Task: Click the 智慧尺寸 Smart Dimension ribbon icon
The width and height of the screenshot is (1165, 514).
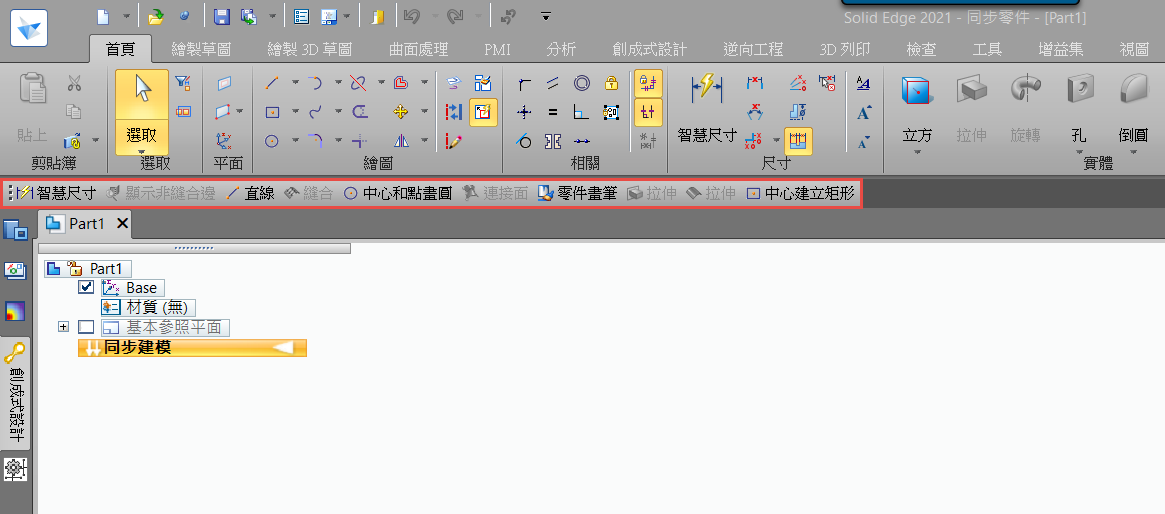Action: click(707, 88)
